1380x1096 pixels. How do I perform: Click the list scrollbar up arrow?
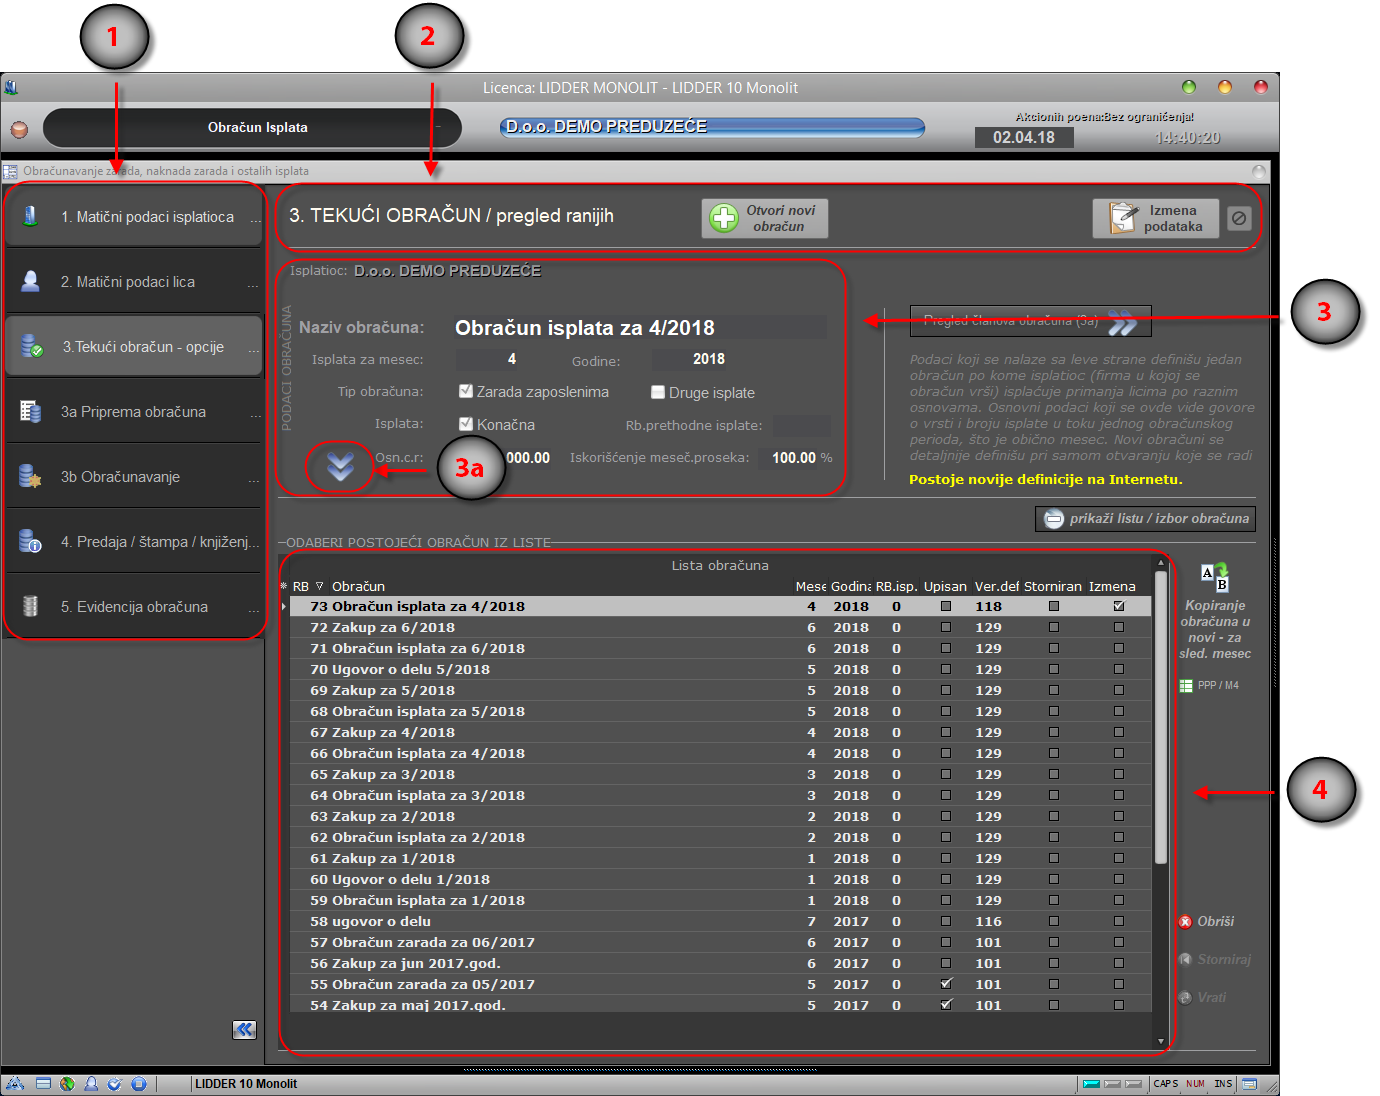point(1160,564)
